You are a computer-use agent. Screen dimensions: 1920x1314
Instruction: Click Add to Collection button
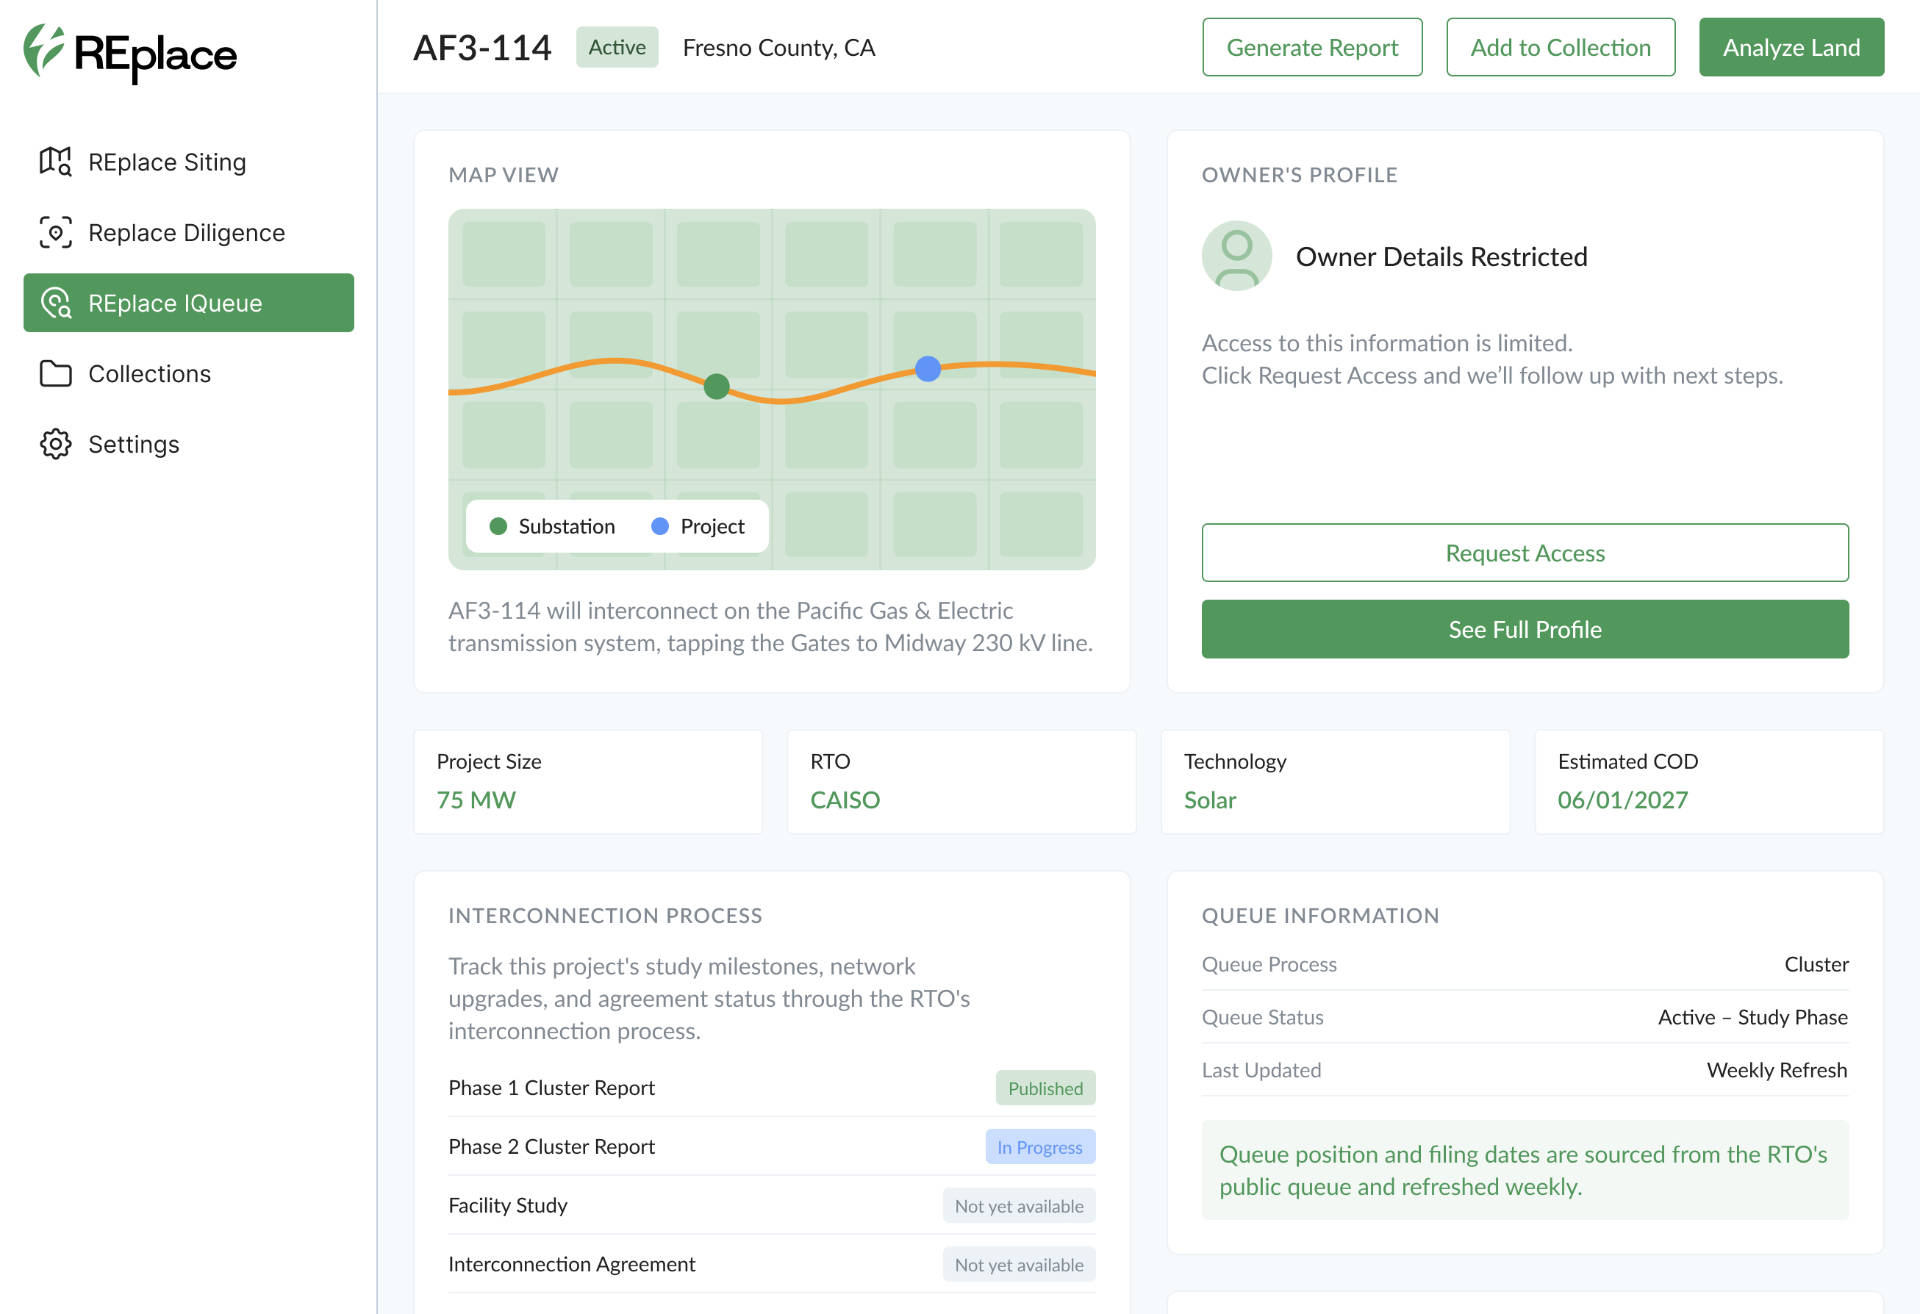pos(1560,47)
